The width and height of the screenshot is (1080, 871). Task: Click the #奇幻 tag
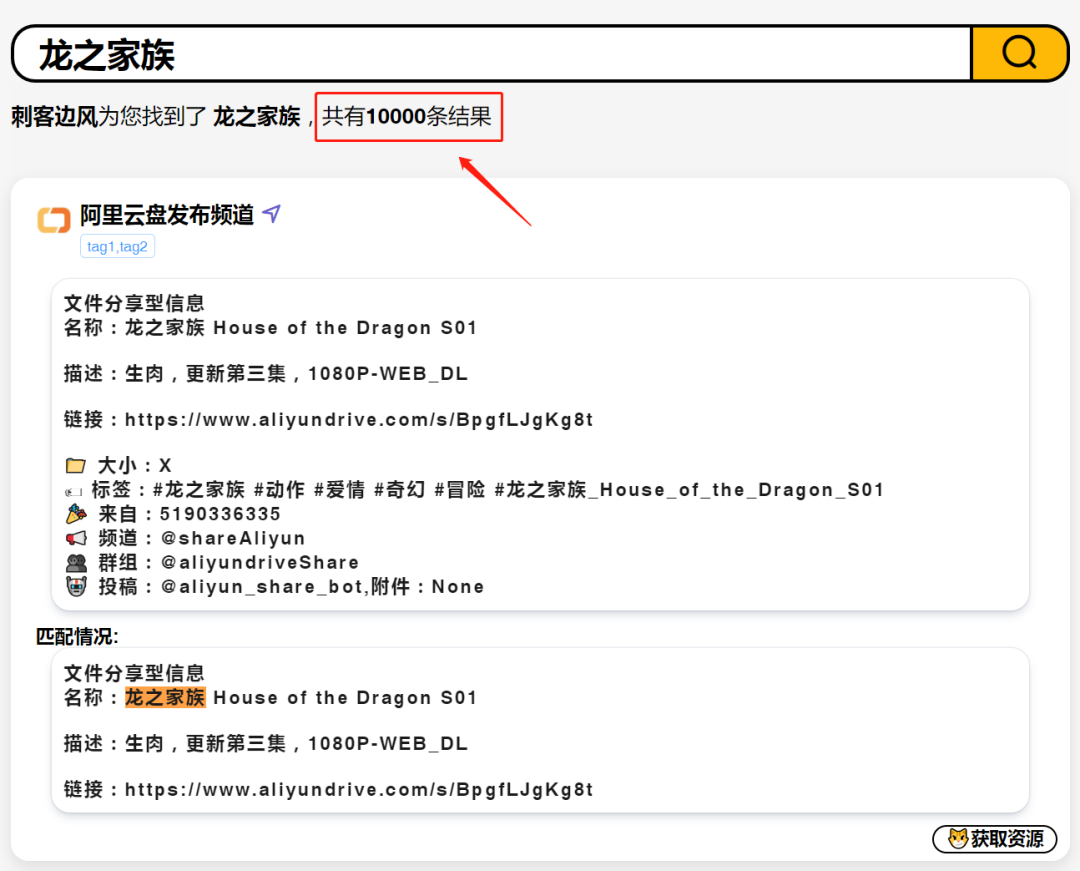tap(399, 490)
